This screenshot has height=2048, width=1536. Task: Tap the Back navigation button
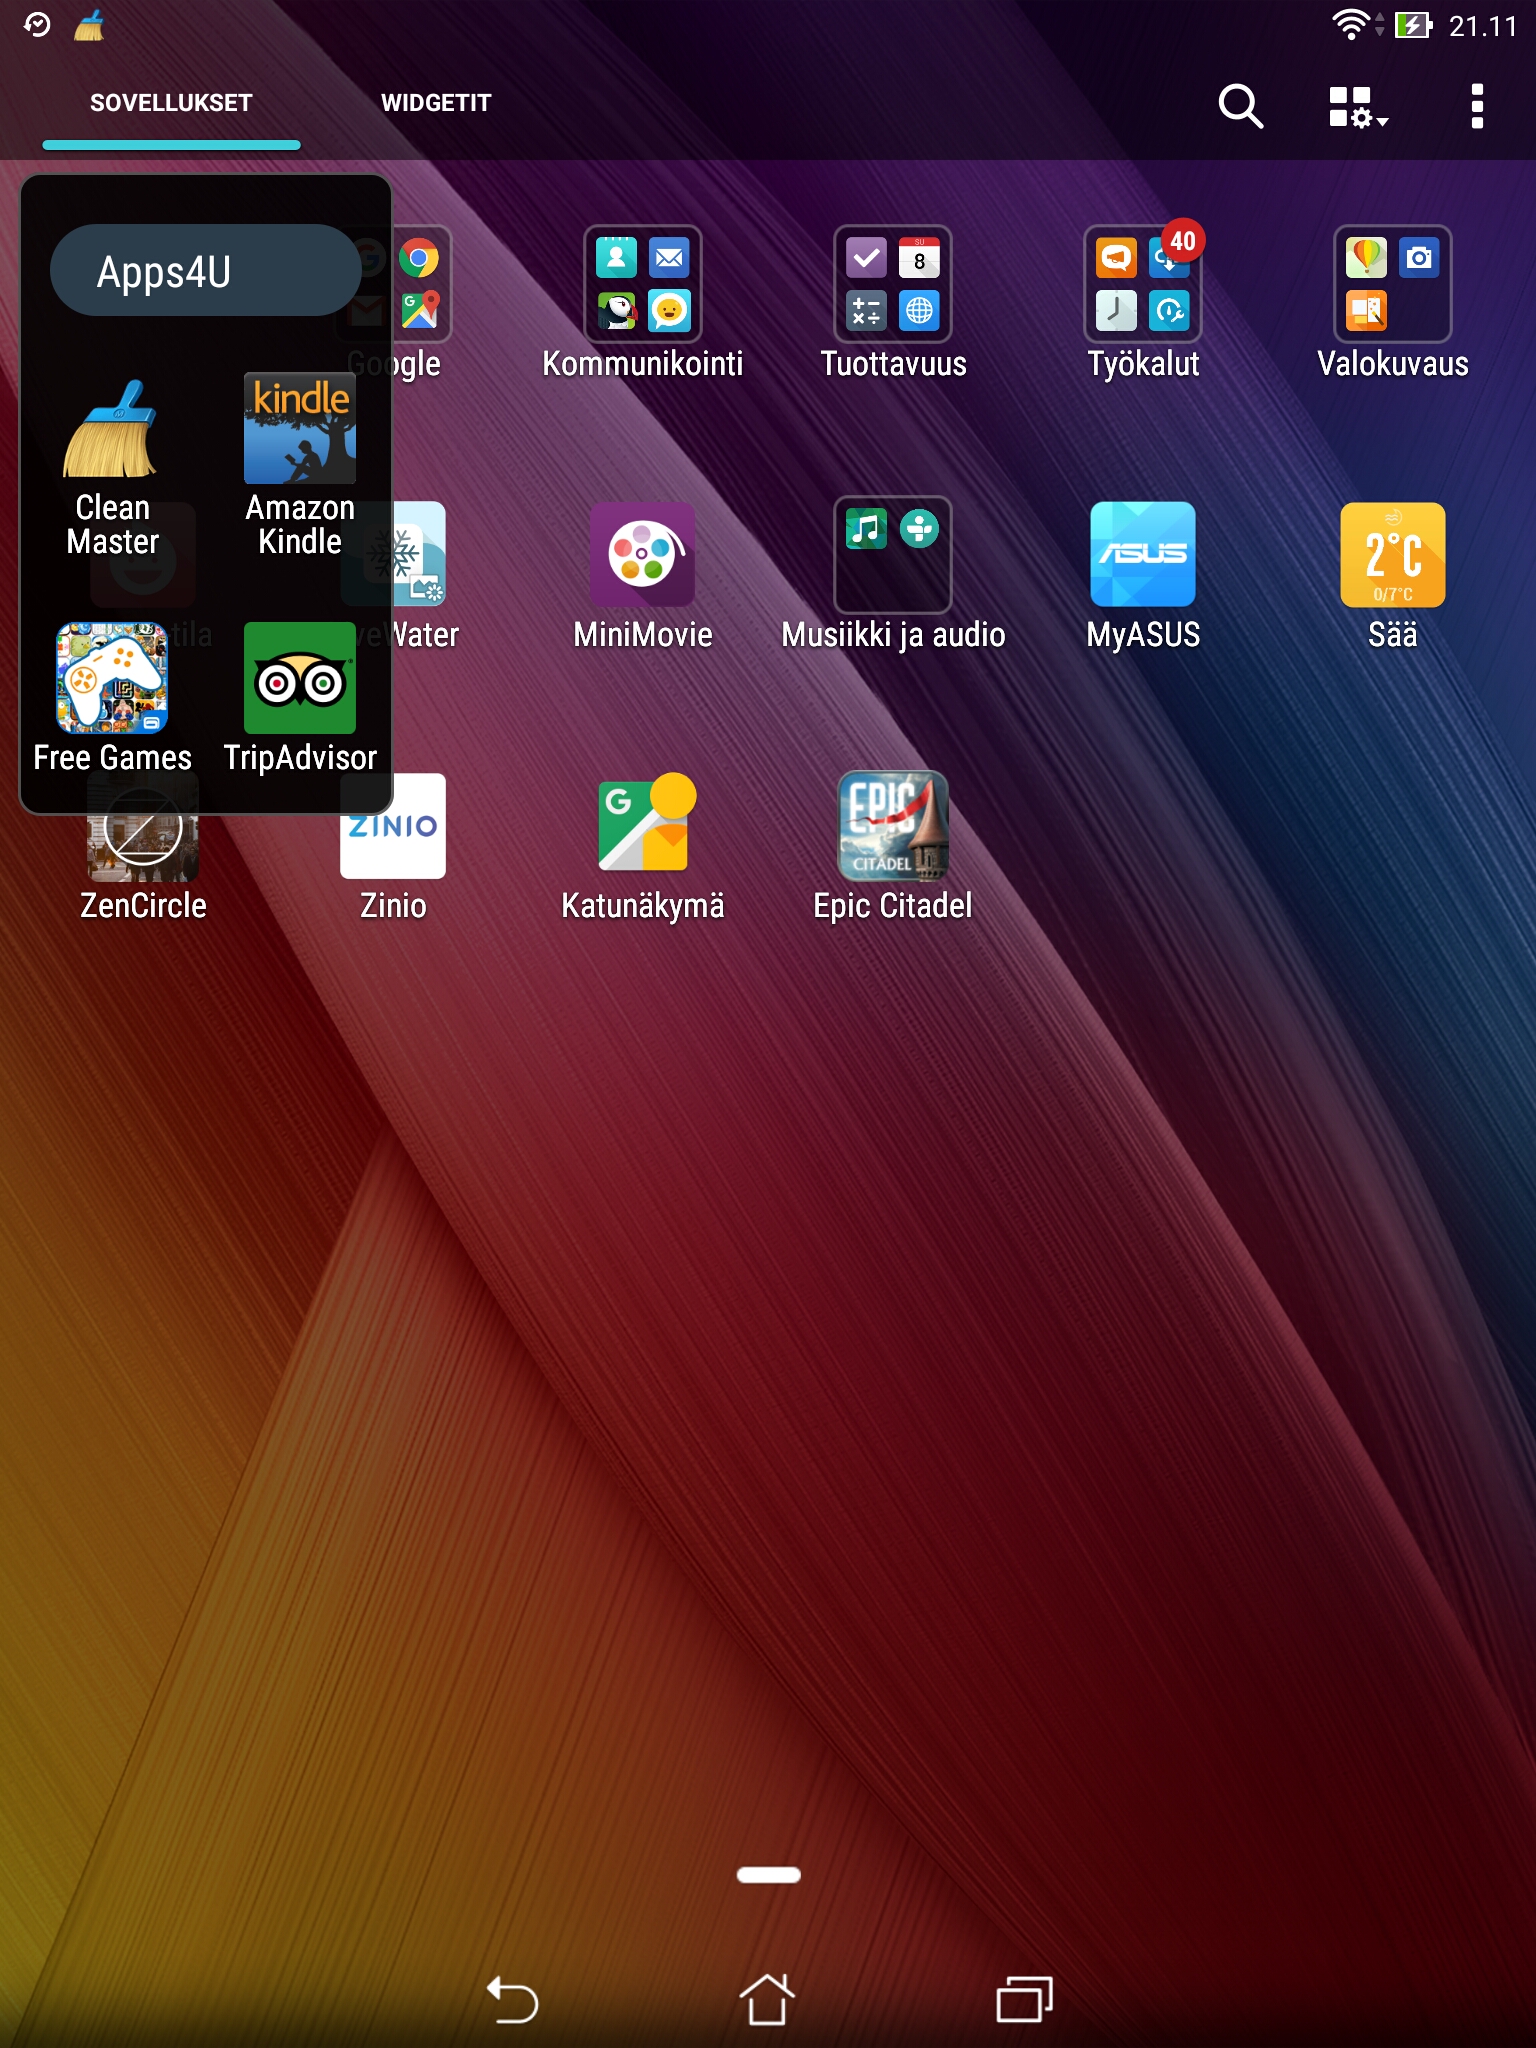(512, 2000)
